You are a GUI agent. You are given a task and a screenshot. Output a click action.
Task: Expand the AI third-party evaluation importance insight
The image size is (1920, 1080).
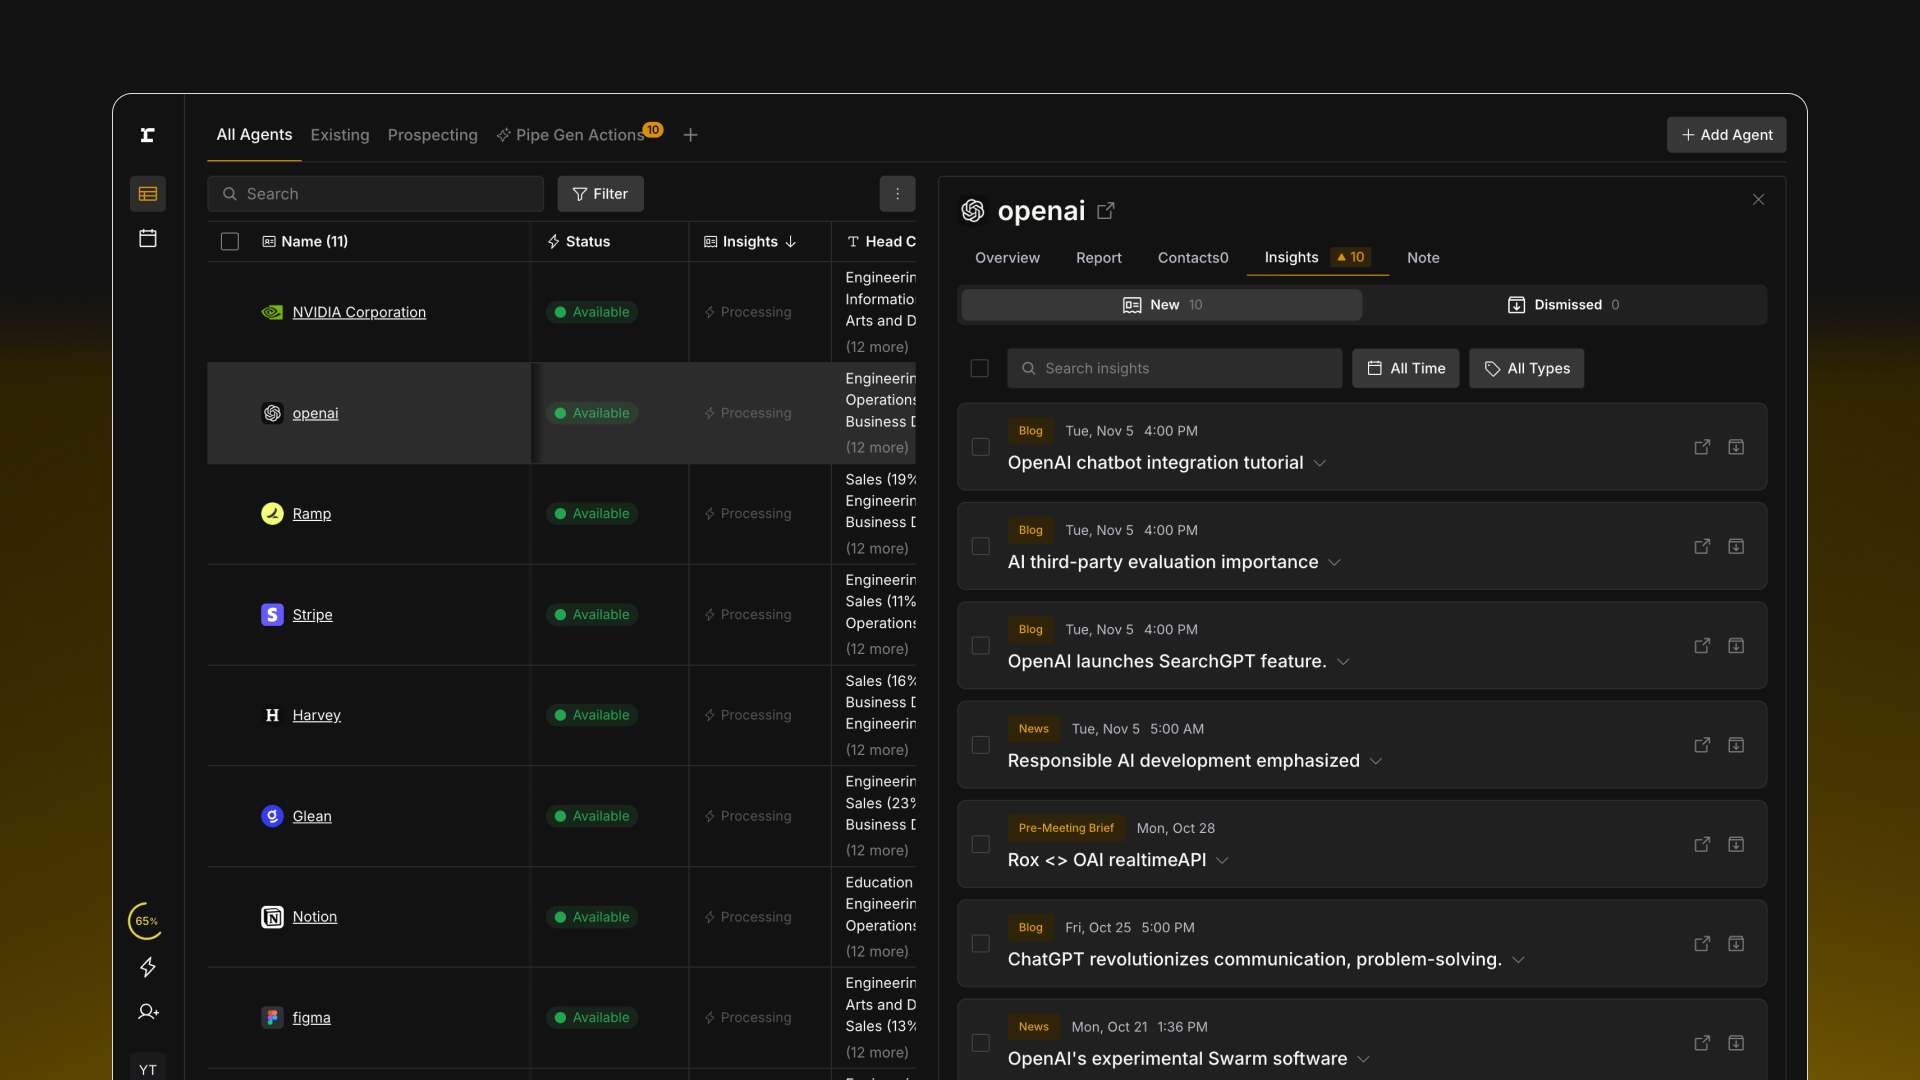[1334, 563]
